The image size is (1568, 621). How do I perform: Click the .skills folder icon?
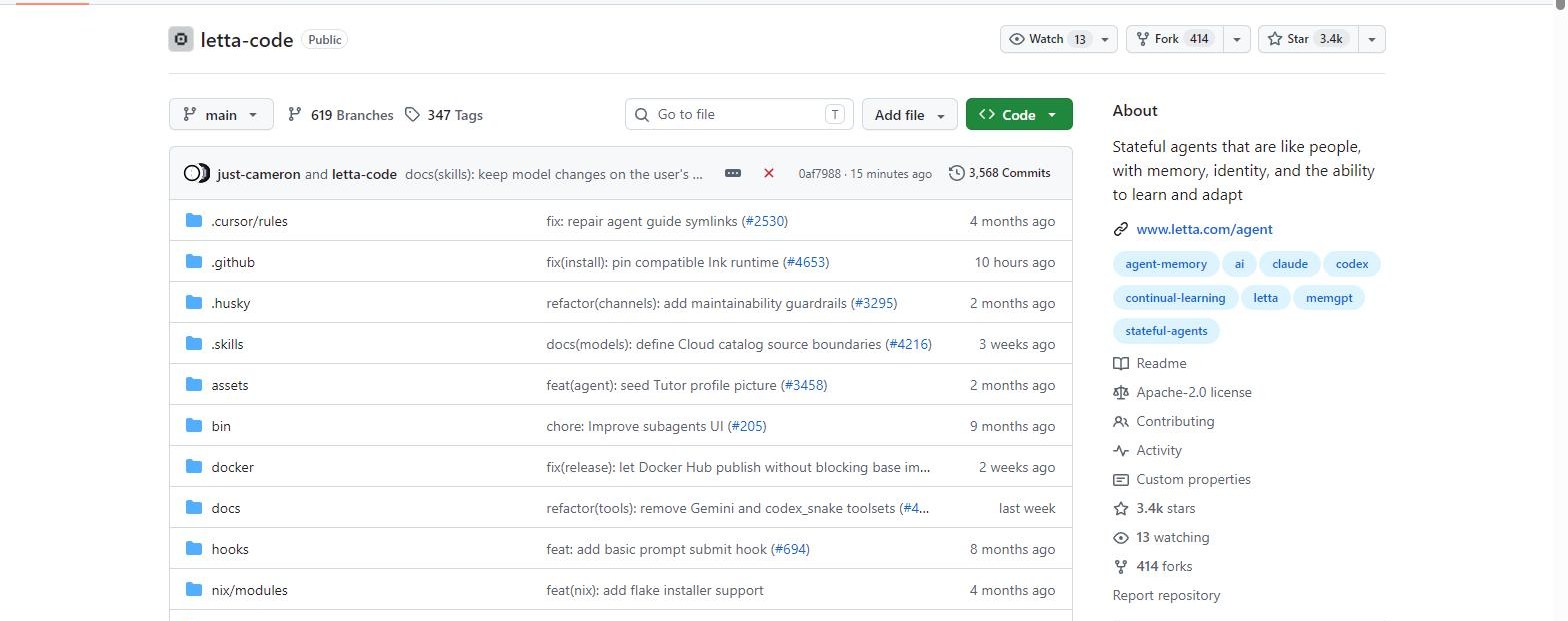[194, 344]
